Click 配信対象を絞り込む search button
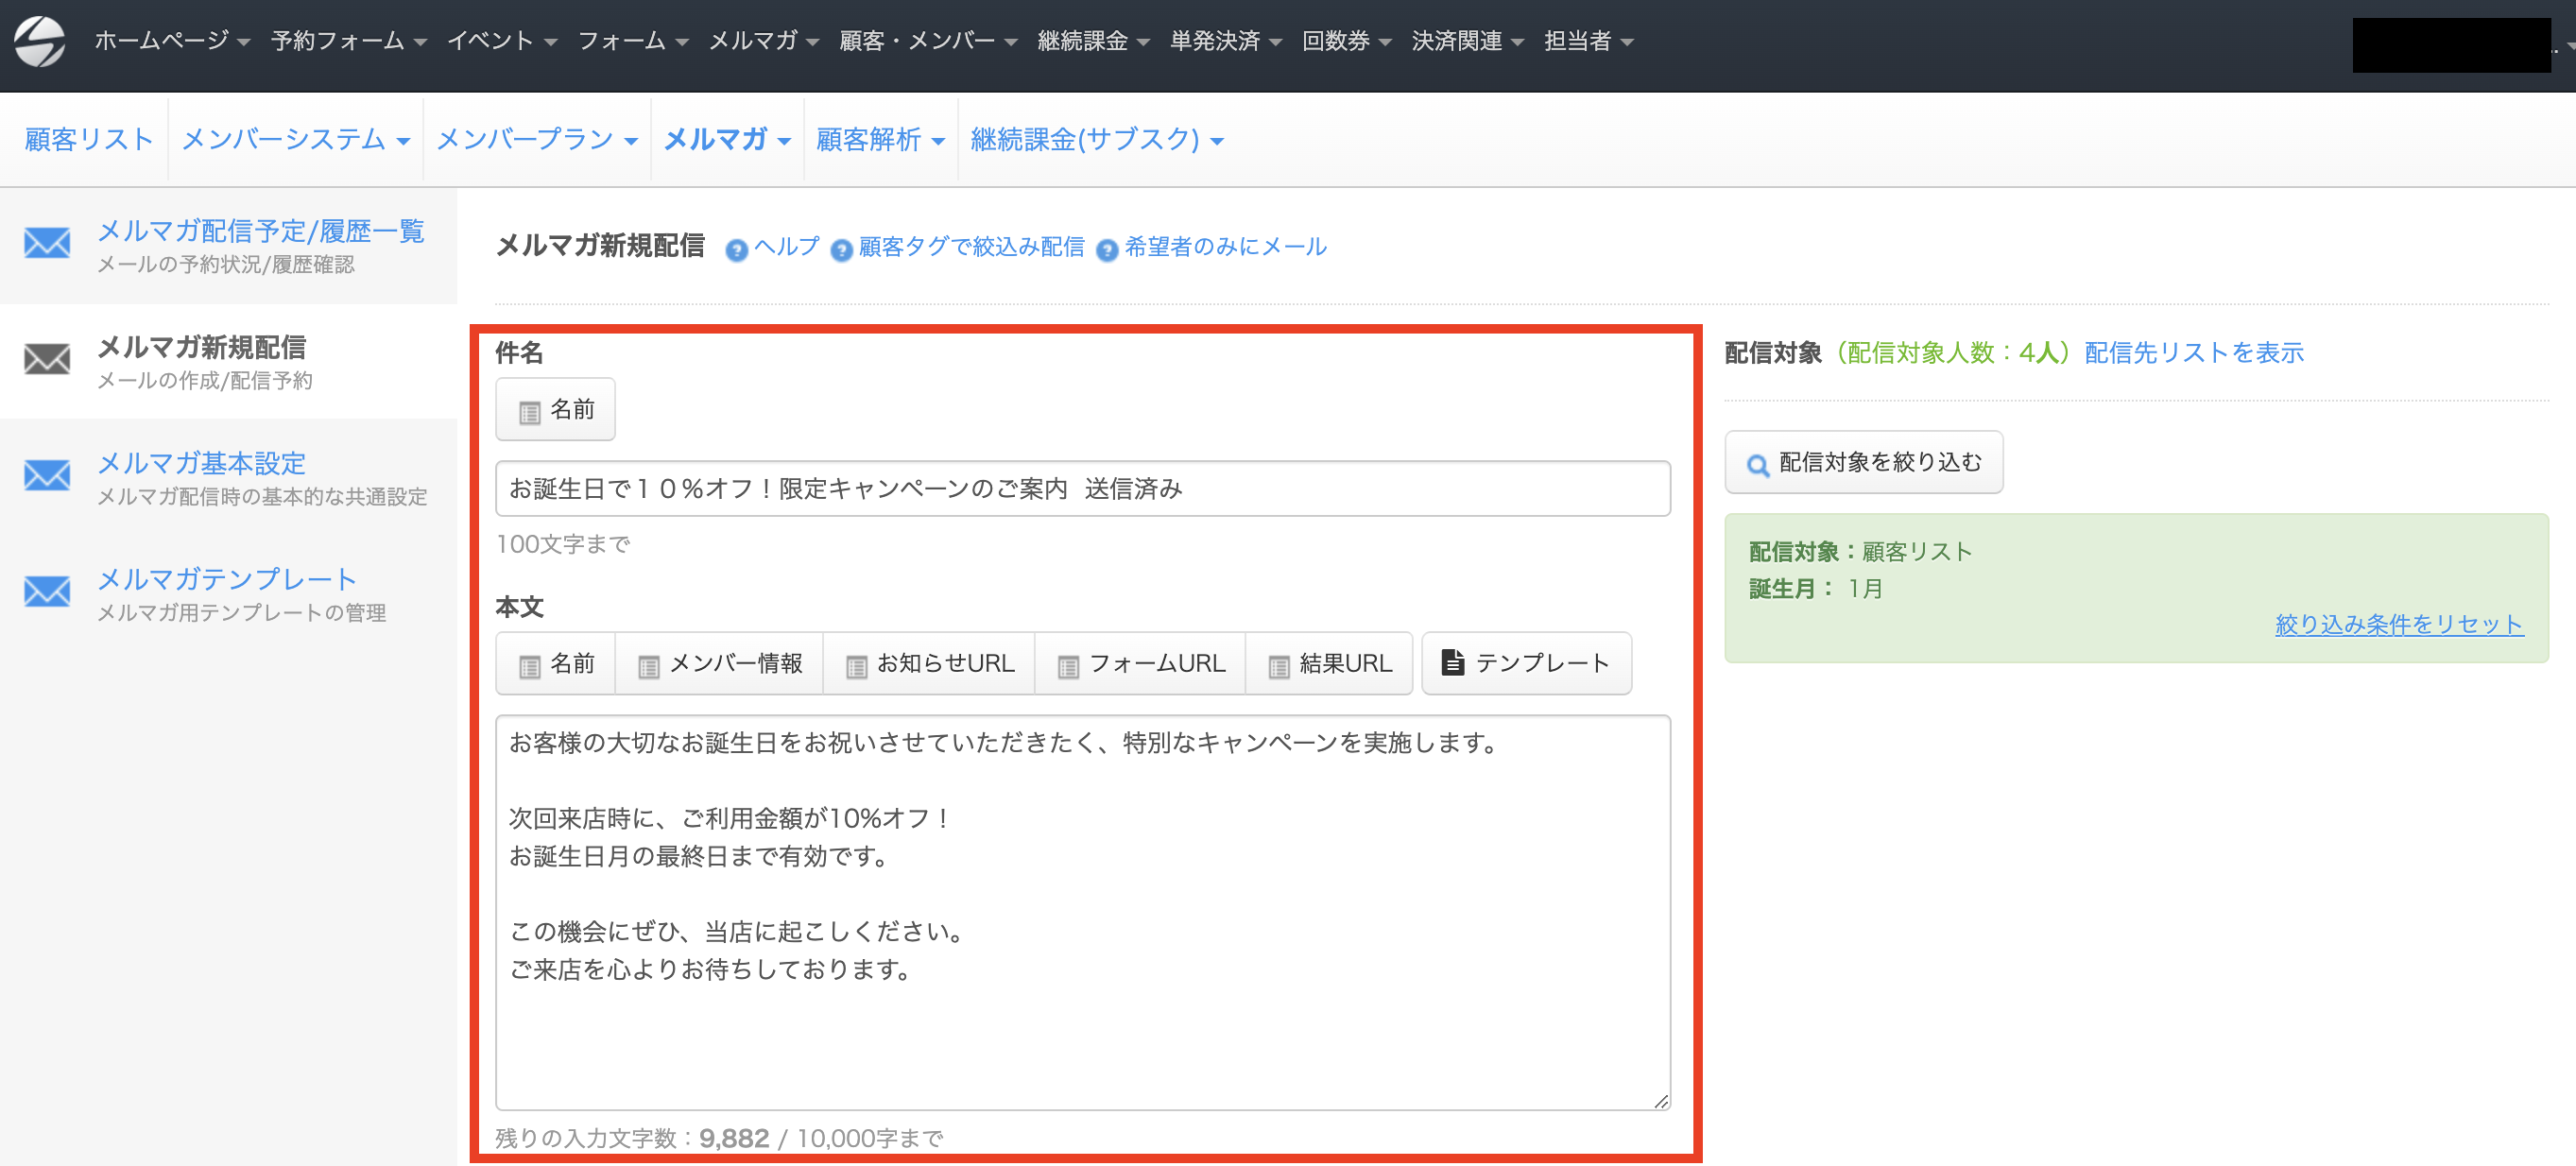 pyautogui.click(x=1863, y=462)
